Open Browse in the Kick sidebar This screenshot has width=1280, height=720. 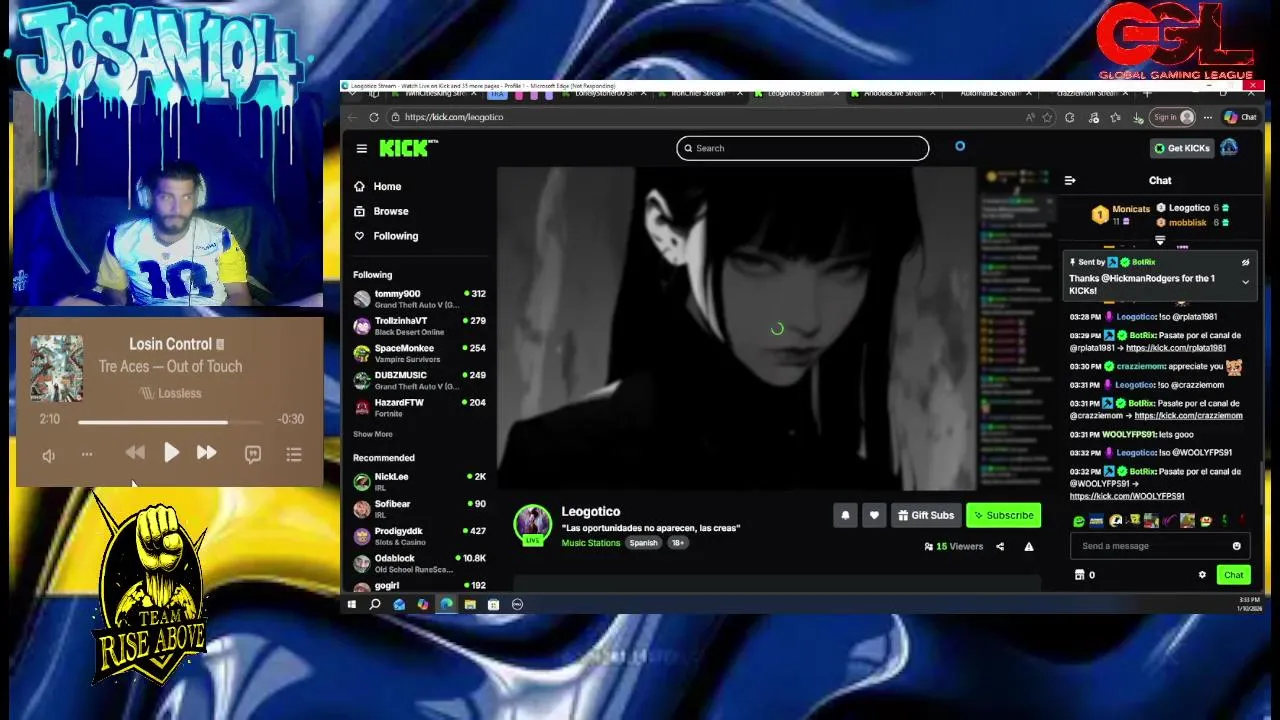pyautogui.click(x=381, y=211)
